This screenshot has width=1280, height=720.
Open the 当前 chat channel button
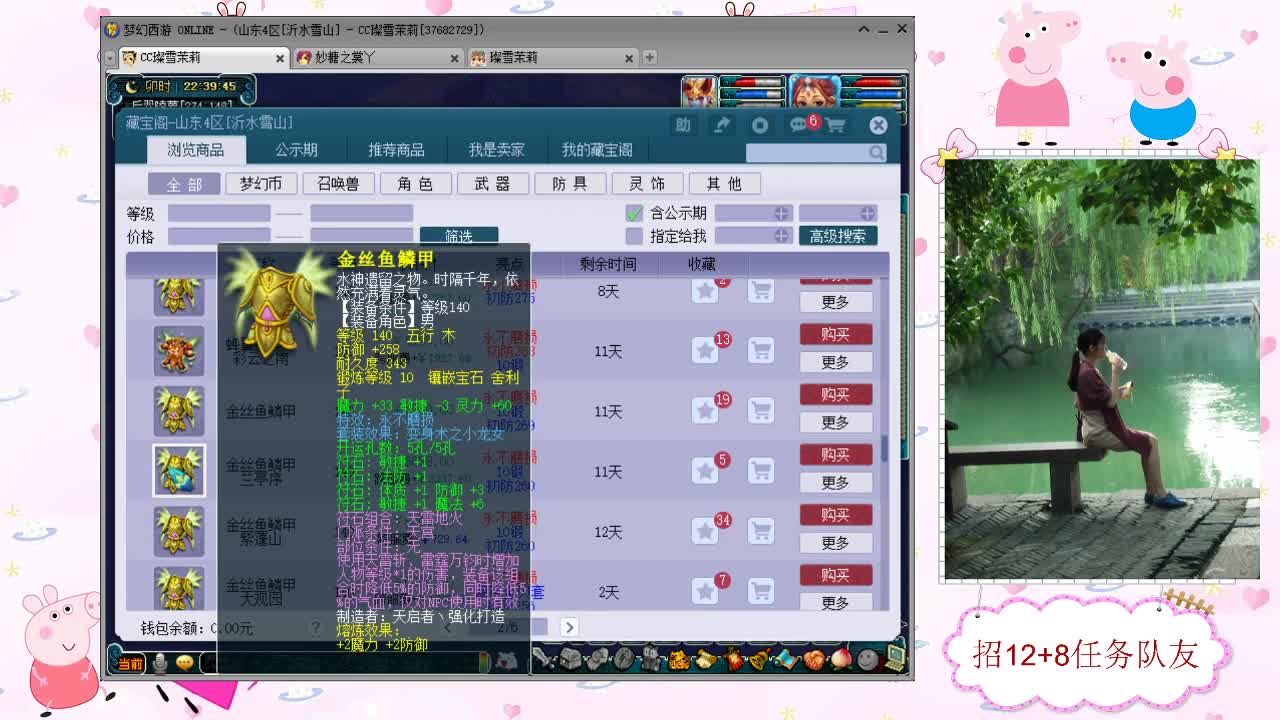130,662
